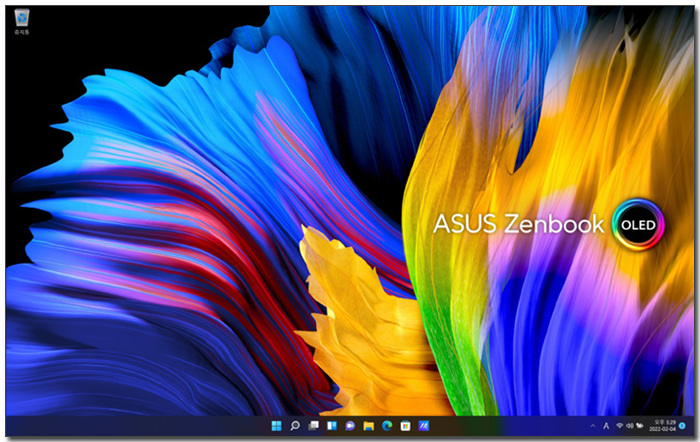The image size is (700, 442).
Task: Expand the hidden system tray icons chevron
Action: click(x=591, y=426)
